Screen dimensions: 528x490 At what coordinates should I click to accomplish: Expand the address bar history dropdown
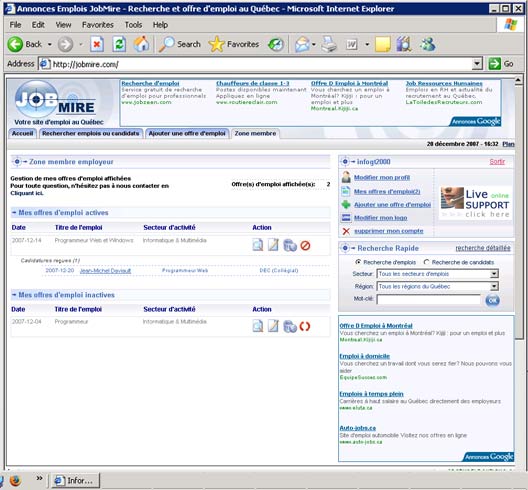point(477,64)
